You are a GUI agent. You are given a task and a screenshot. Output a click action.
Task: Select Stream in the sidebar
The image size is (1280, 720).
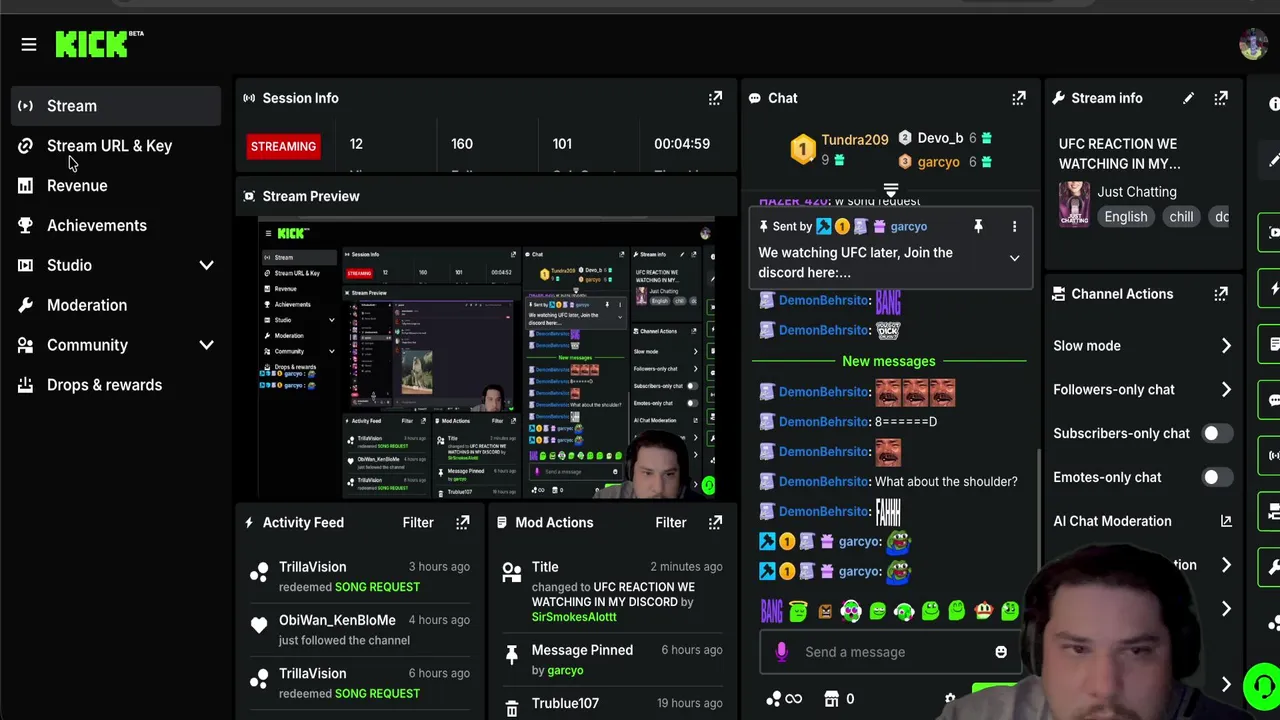click(x=116, y=106)
